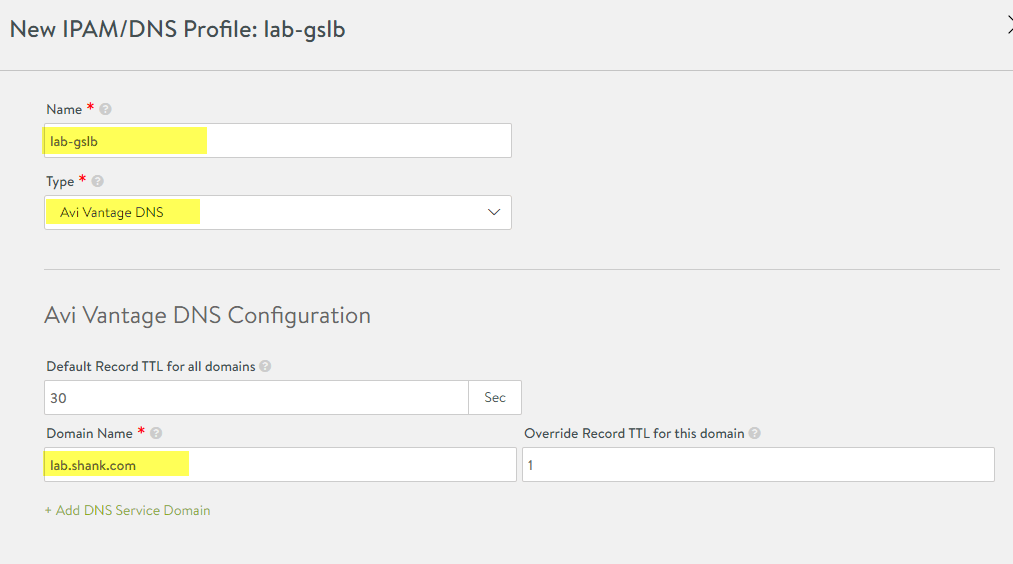Viewport: 1013px width, 564px height.
Task: Click the Override Record TTL for this domain label
Action: point(634,433)
